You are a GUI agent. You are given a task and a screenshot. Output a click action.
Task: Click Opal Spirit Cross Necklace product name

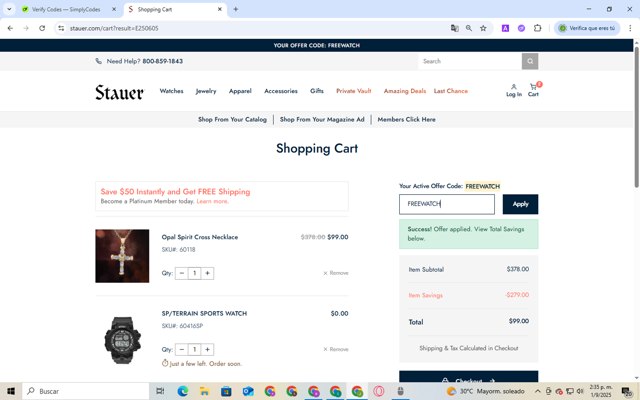tap(200, 237)
